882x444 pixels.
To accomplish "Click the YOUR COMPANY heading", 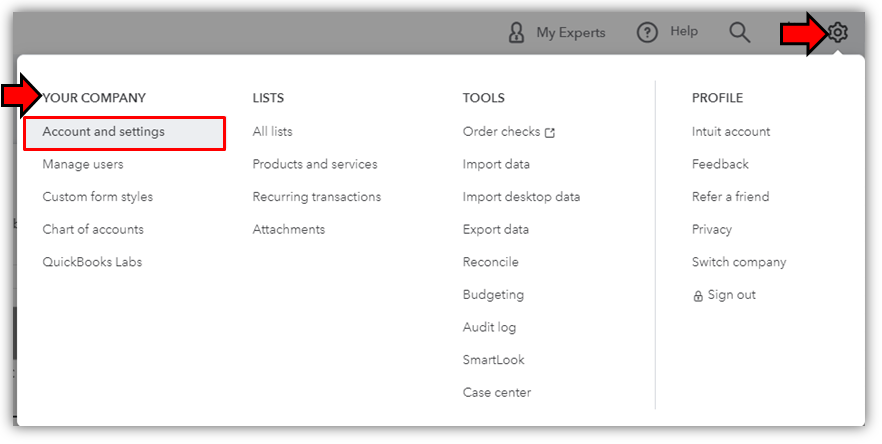I will pos(94,98).
